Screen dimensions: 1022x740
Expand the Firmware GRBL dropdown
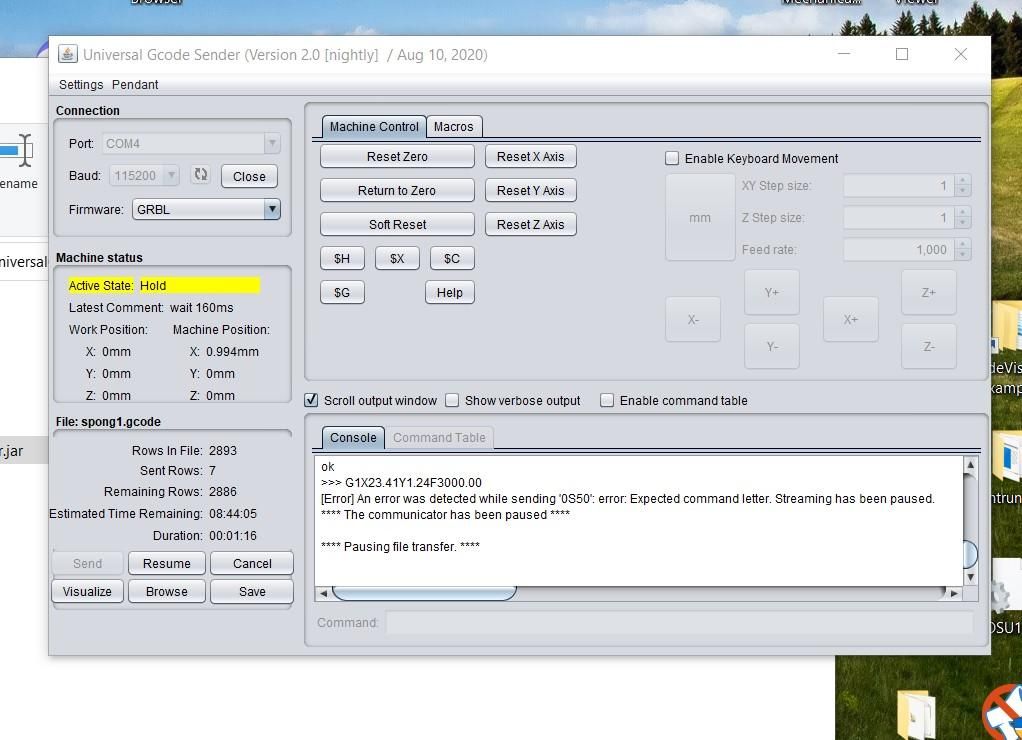coord(272,209)
